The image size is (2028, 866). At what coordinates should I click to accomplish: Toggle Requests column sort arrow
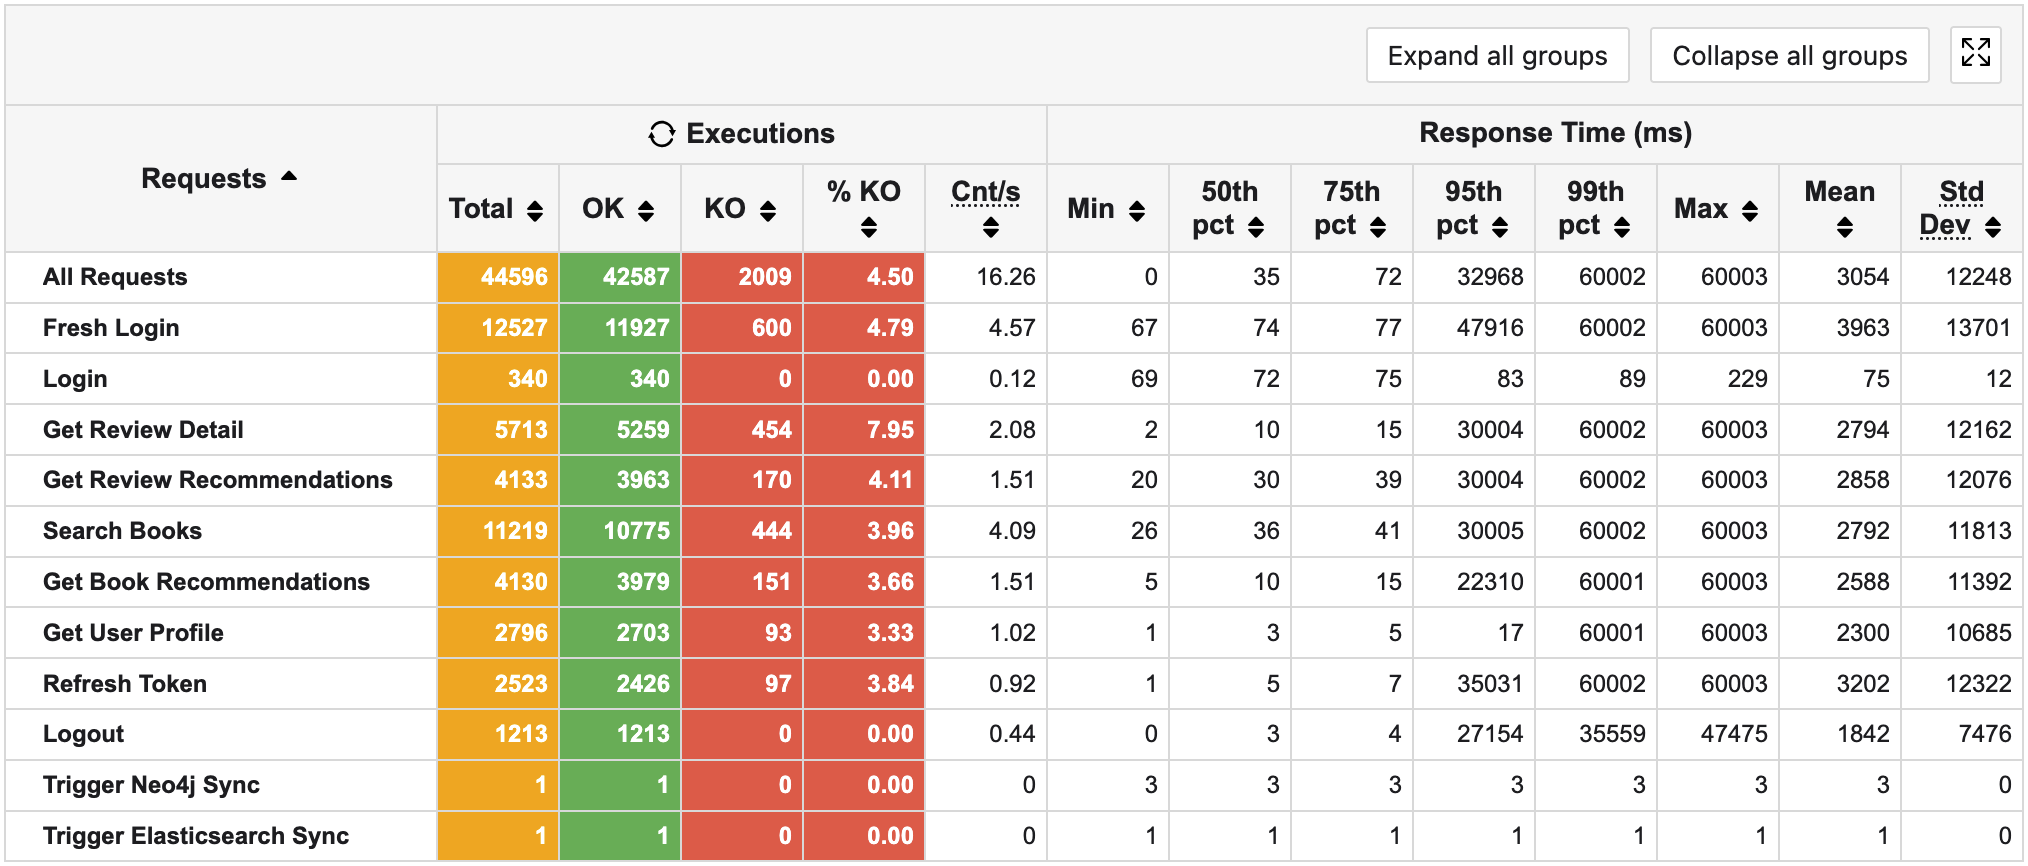[x=289, y=177]
